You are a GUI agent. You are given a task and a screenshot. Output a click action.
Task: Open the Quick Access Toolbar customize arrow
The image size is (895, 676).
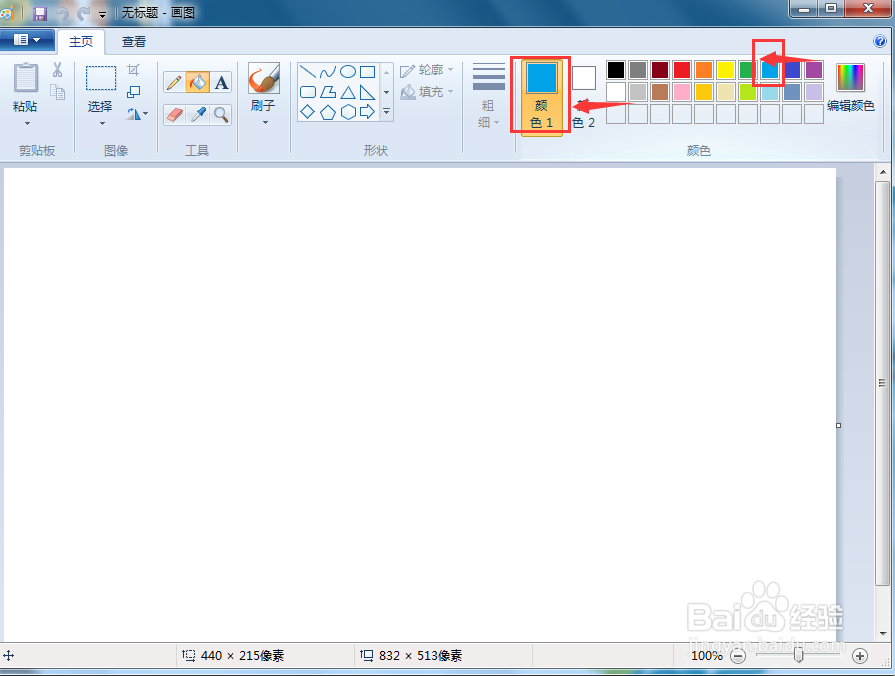[x=102, y=14]
